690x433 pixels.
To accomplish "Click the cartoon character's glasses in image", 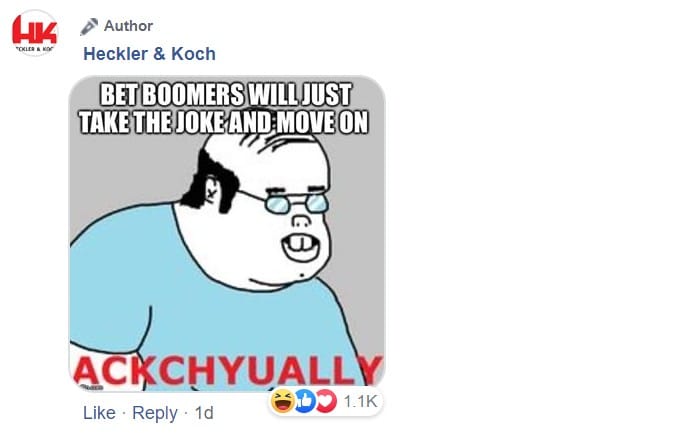I will (297, 204).
